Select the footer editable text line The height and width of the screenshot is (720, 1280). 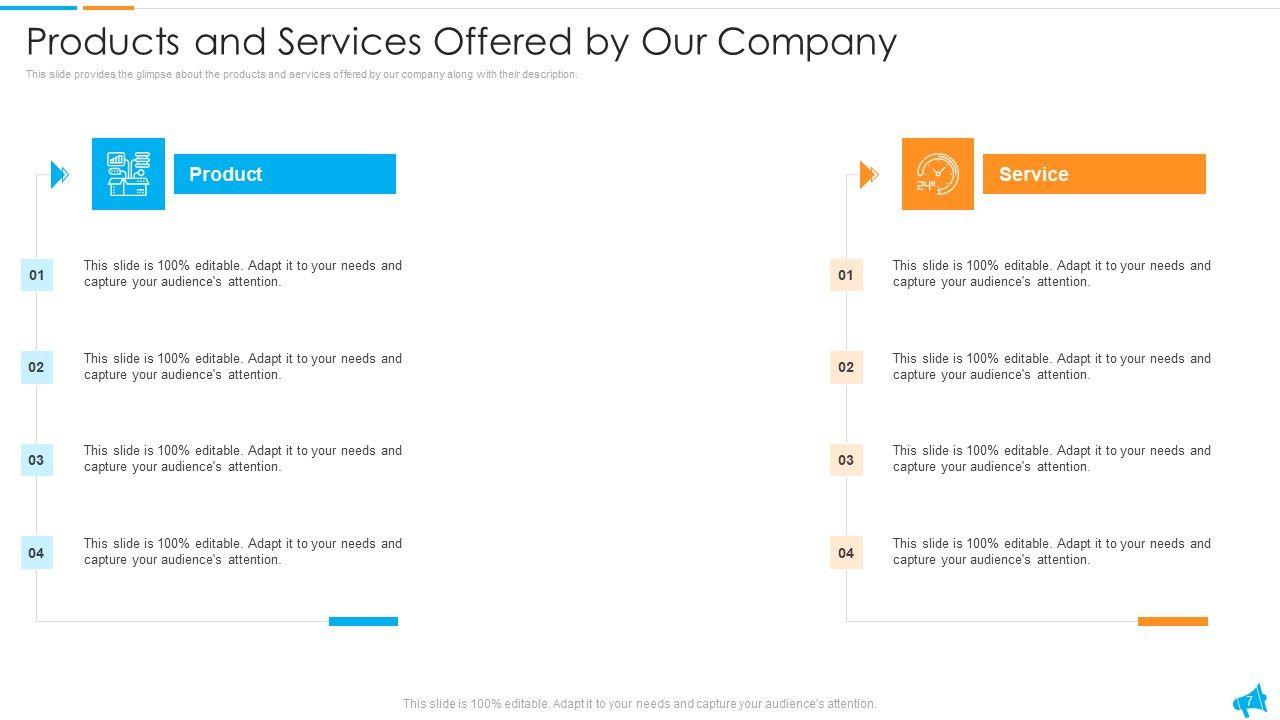(x=639, y=704)
